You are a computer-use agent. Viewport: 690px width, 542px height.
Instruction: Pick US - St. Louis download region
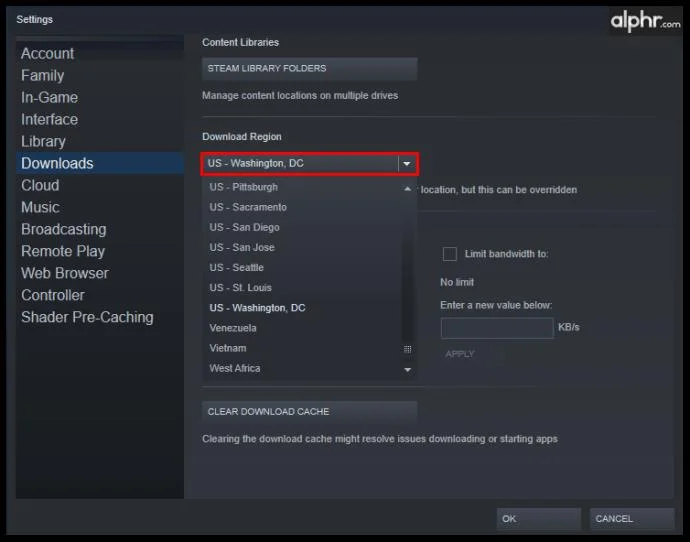pyautogui.click(x=302, y=288)
